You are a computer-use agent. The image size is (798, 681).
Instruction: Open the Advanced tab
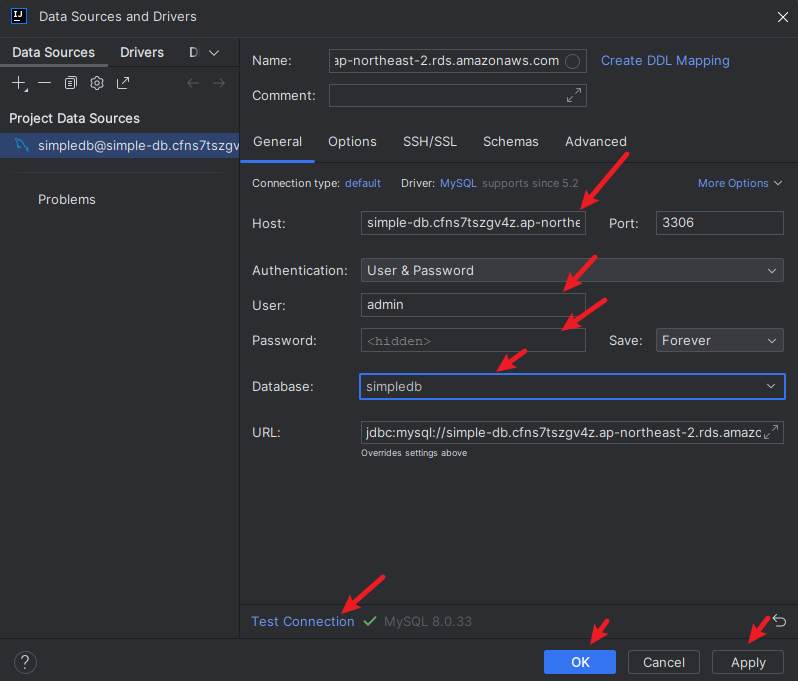click(x=596, y=141)
